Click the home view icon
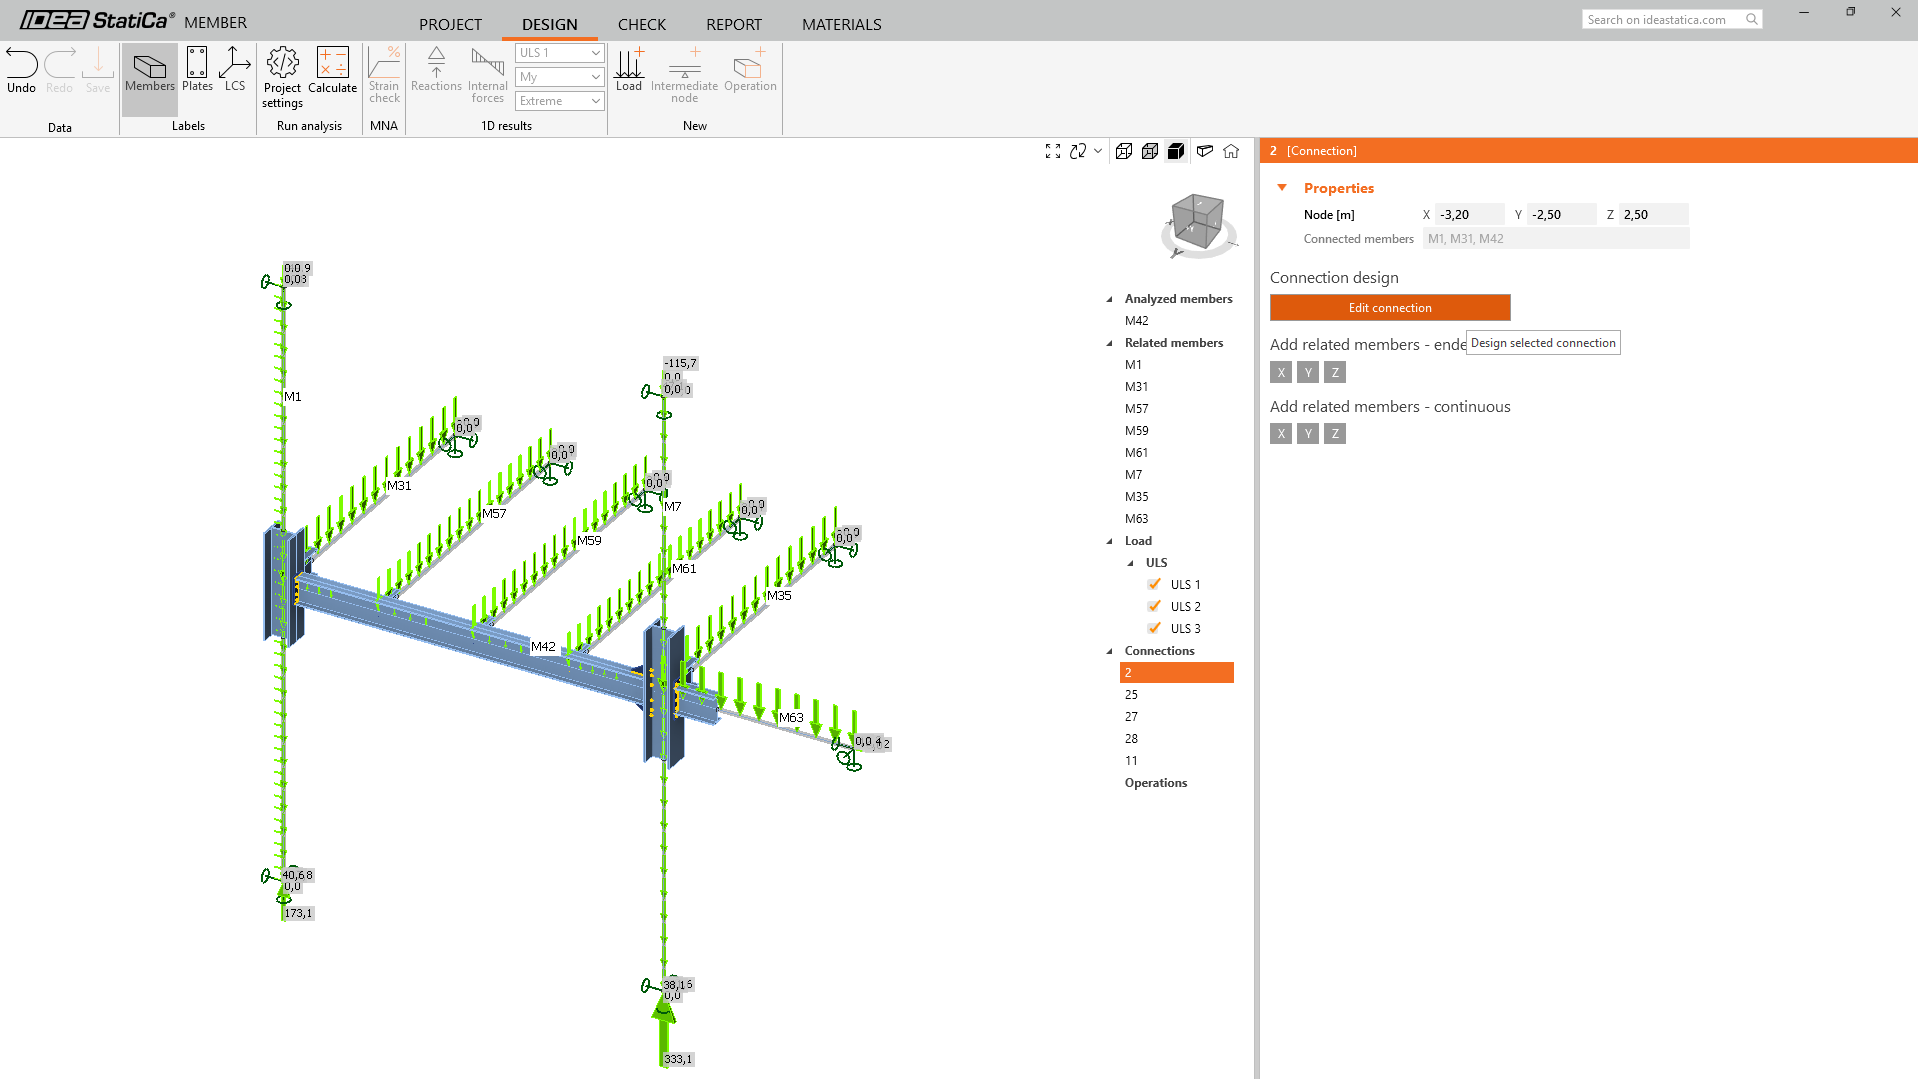Screen dimensions: 1918x1079 click(x=1231, y=151)
